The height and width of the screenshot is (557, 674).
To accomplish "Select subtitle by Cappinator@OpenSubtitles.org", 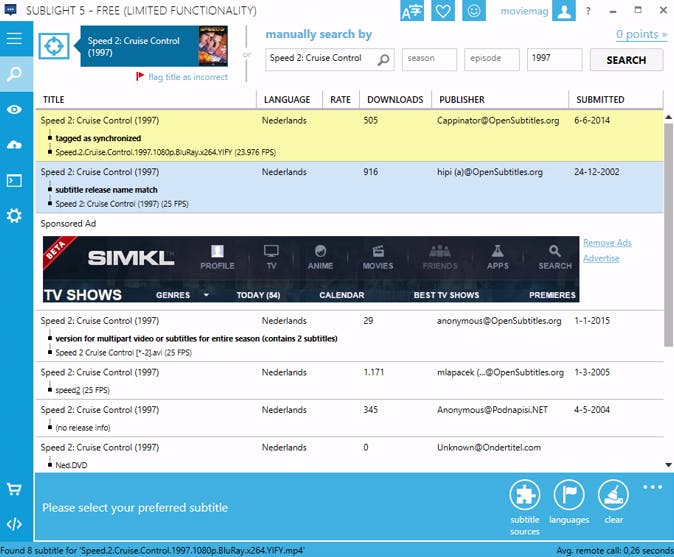I will point(349,136).
